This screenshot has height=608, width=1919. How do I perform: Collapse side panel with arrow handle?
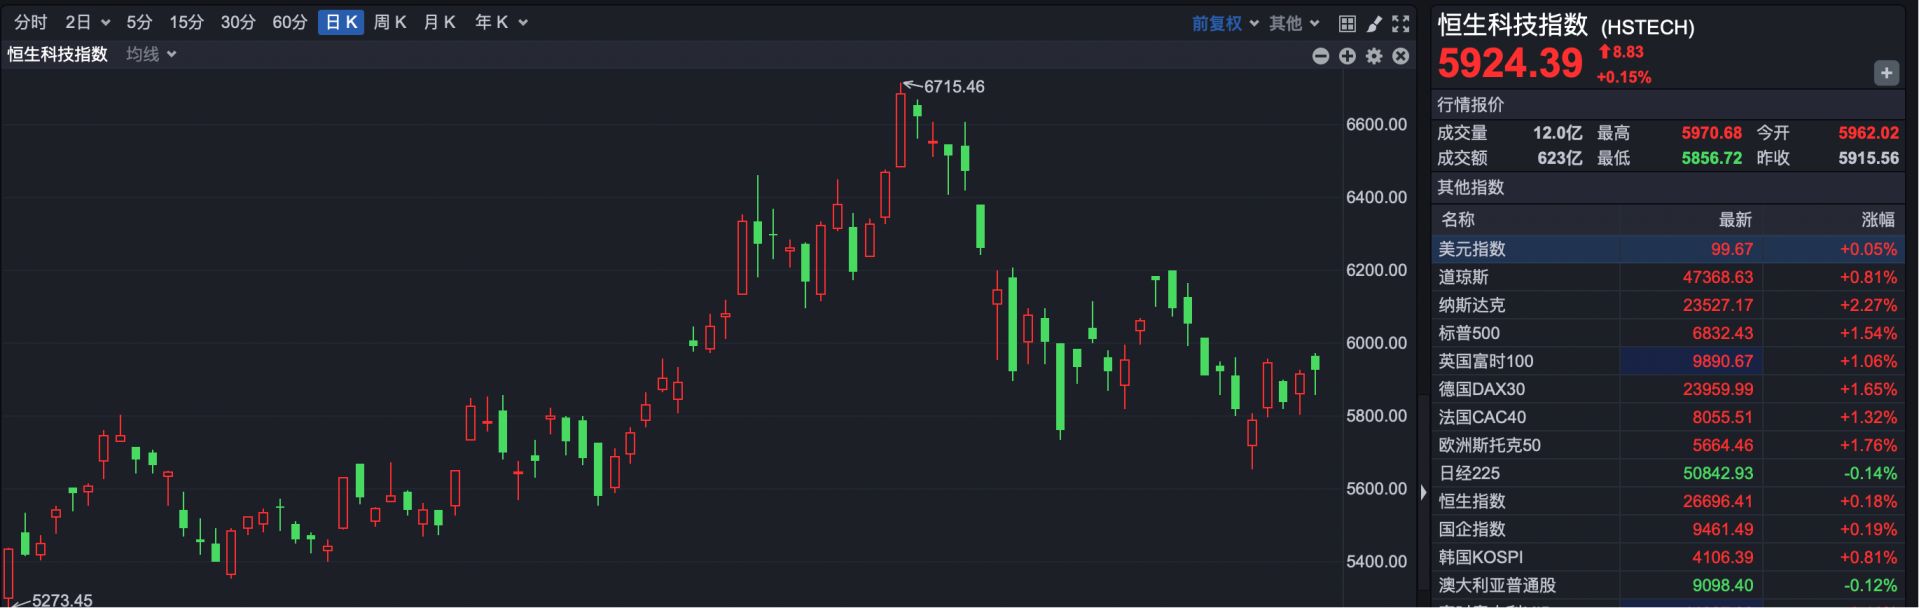(1424, 492)
